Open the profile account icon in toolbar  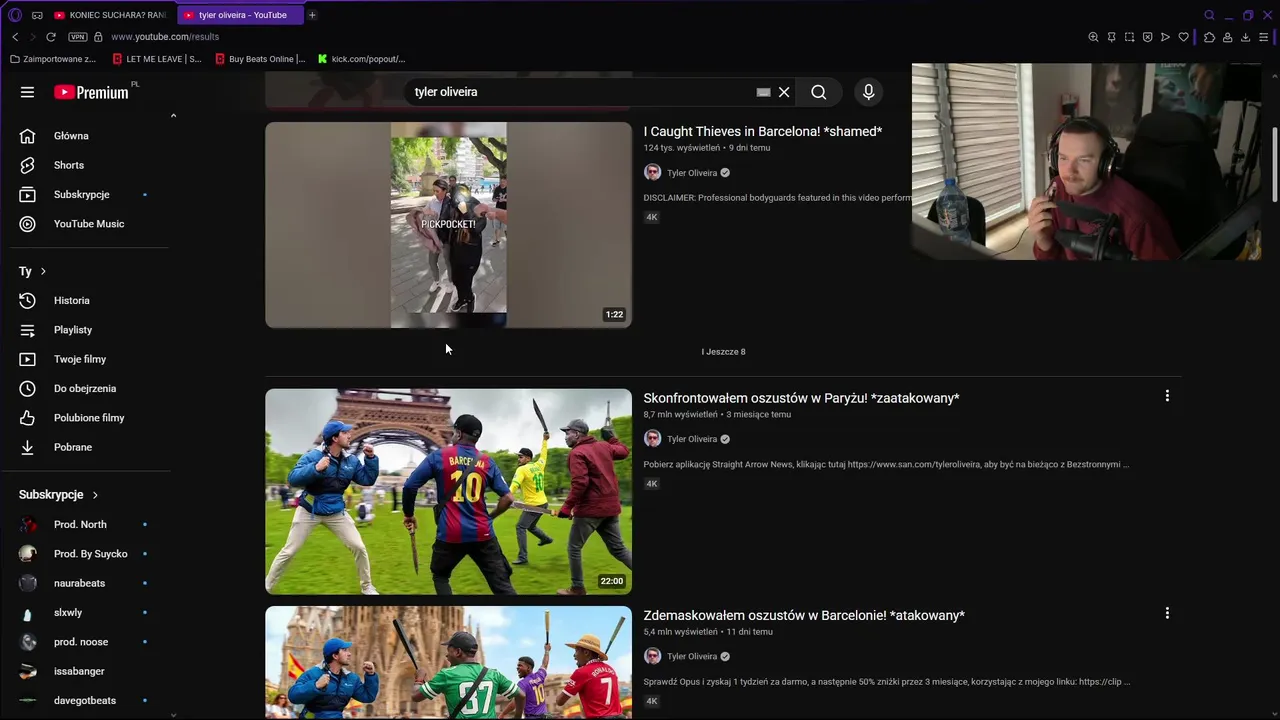(1227, 37)
